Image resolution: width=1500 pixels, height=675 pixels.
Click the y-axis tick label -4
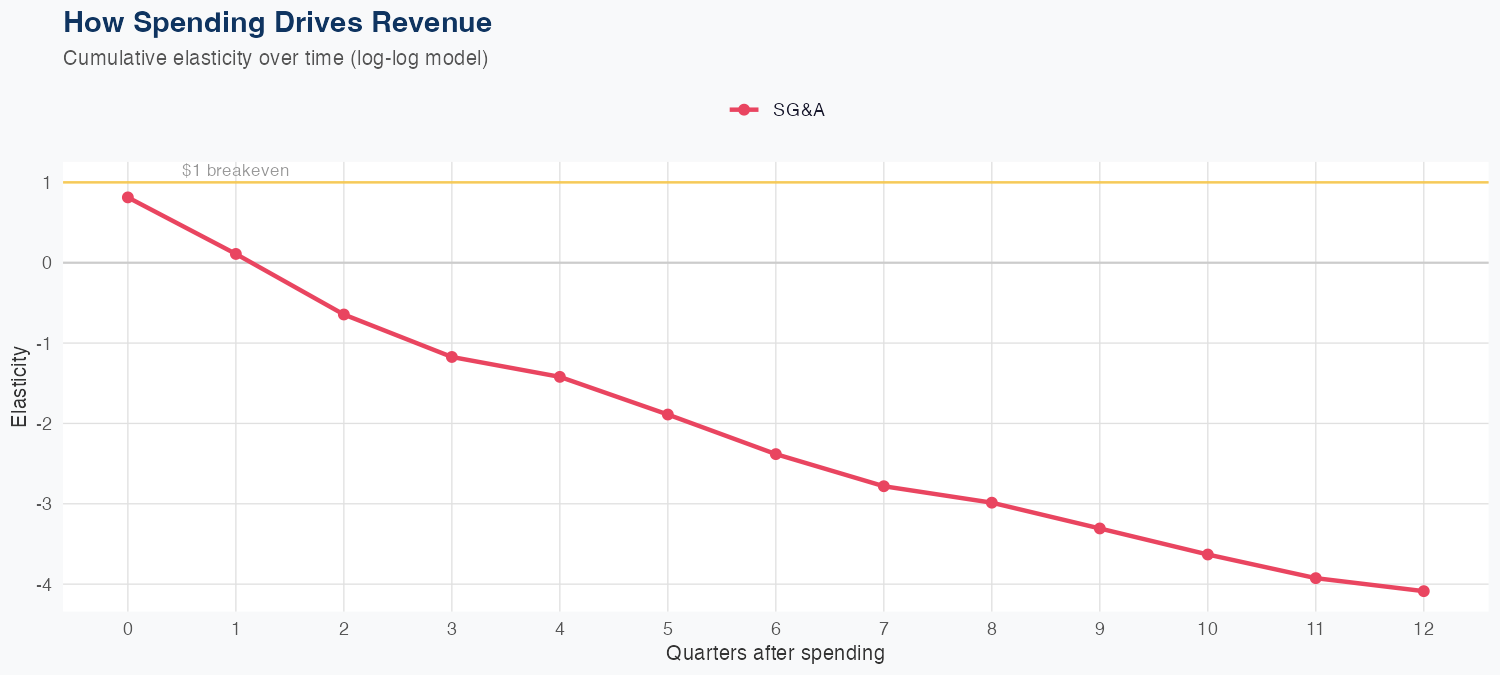tap(44, 584)
